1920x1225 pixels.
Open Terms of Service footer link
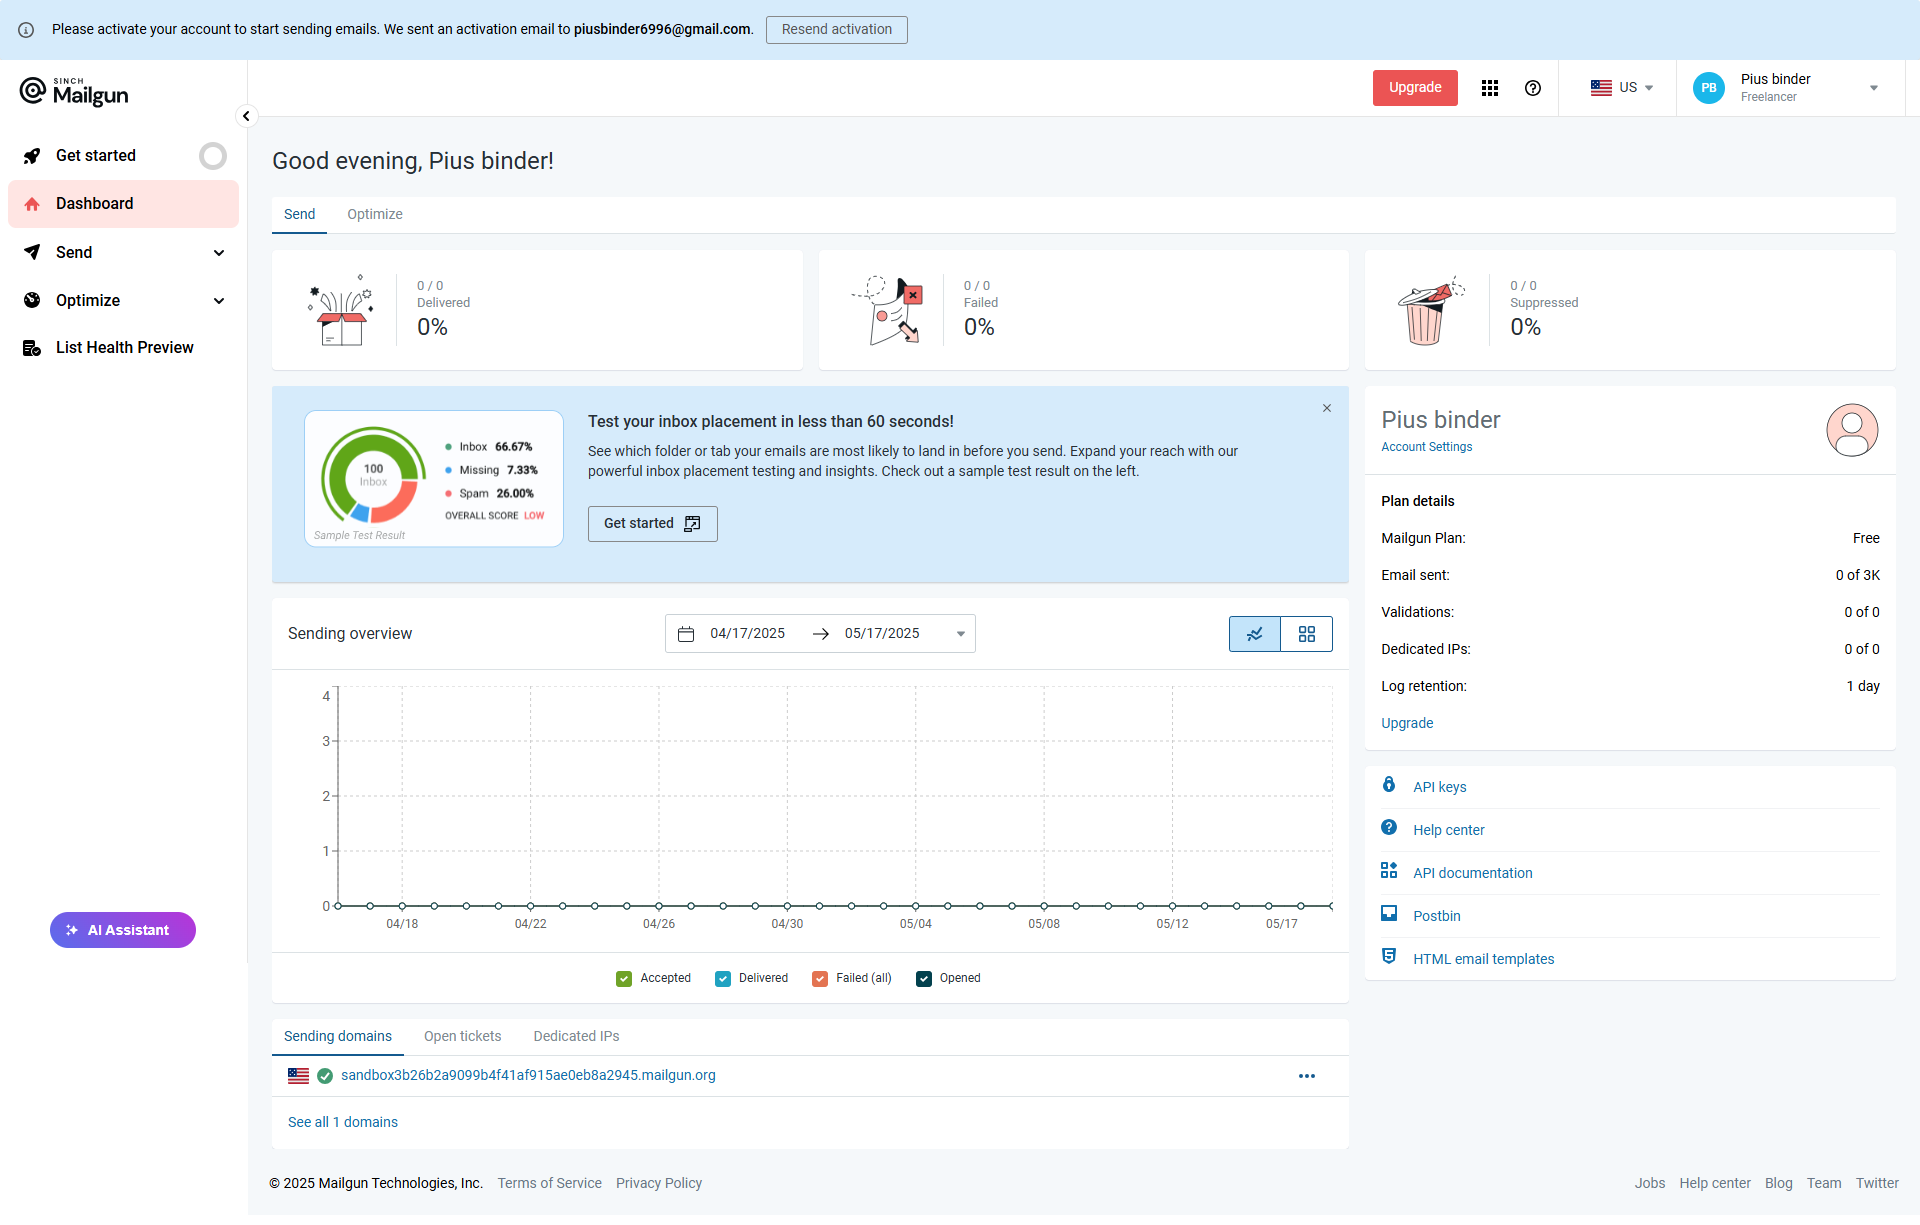coord(550,1184)
